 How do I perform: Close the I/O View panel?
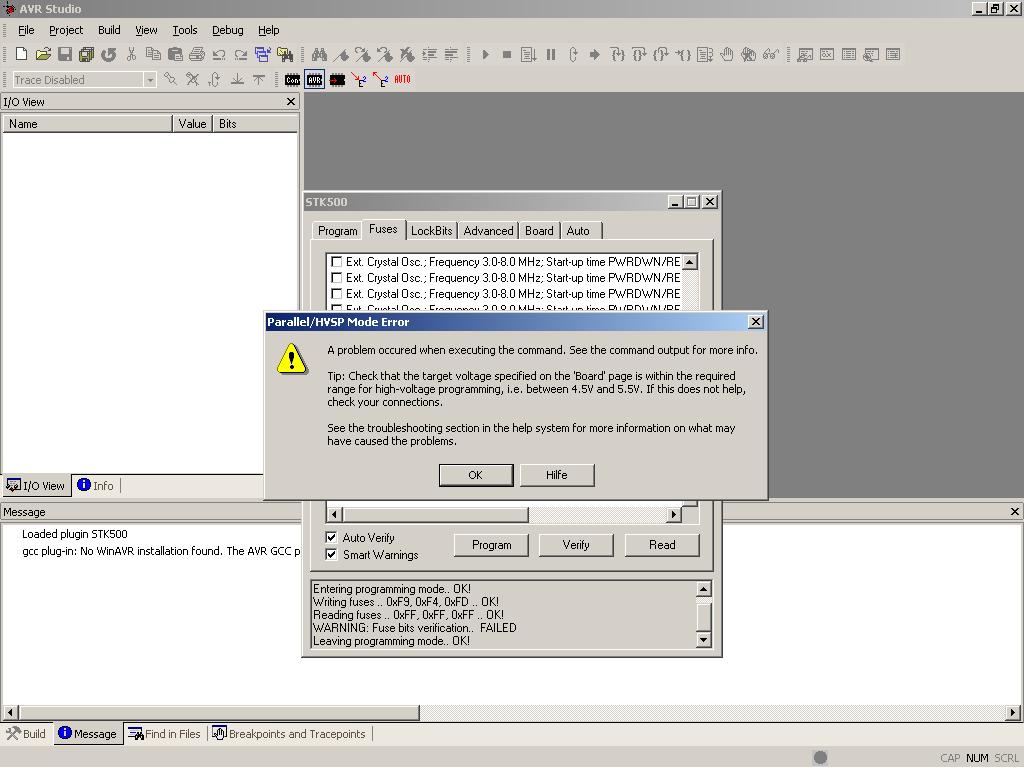click(291, 101)
